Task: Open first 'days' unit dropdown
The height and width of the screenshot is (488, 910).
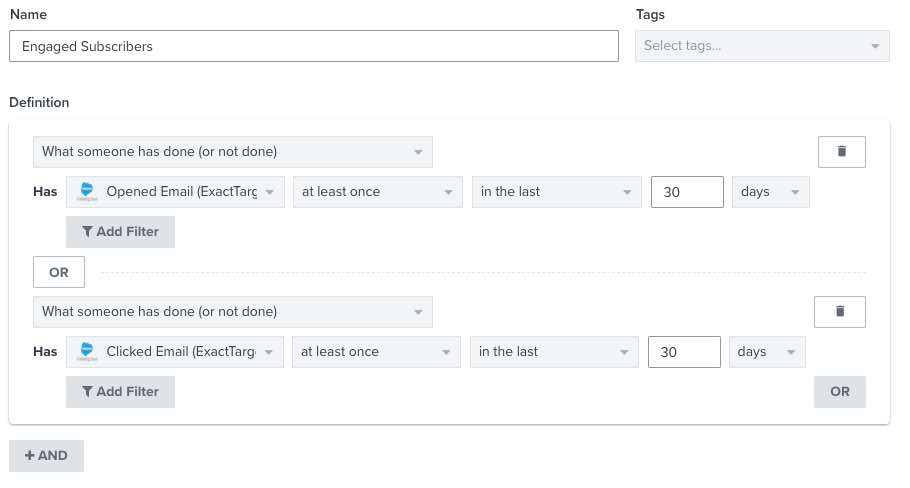Action: [770, 192]
